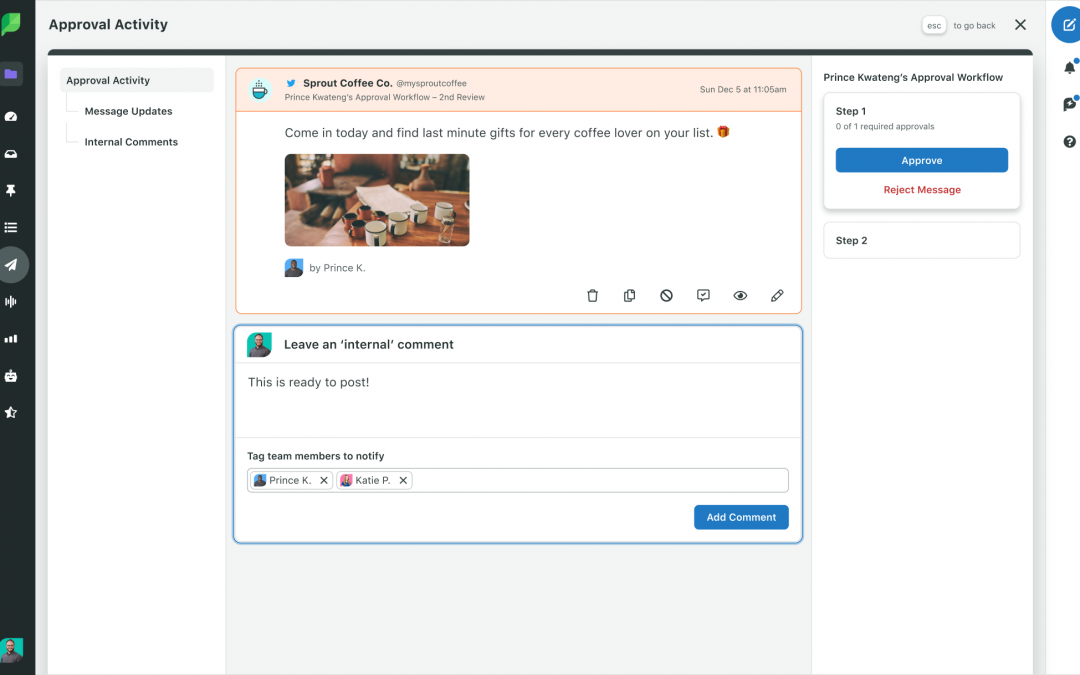Remove Katie P. tag
Viewport: 1080px width, 675px height.
403,481
